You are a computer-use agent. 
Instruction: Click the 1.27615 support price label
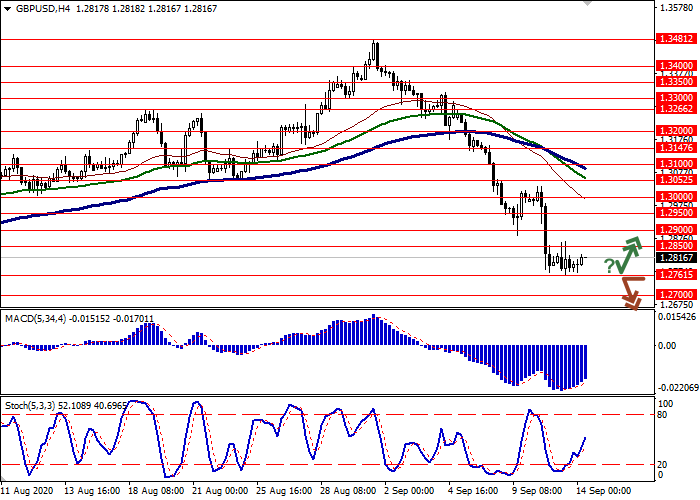pyautogui.click(x=676, y=274)
